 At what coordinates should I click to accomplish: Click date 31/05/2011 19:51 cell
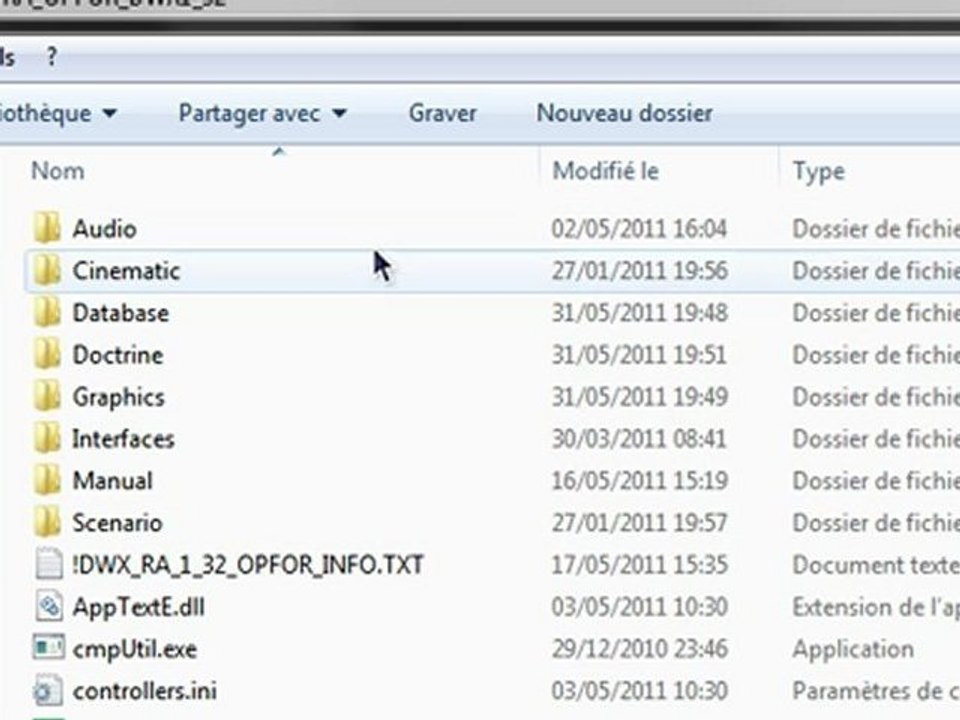639,355
